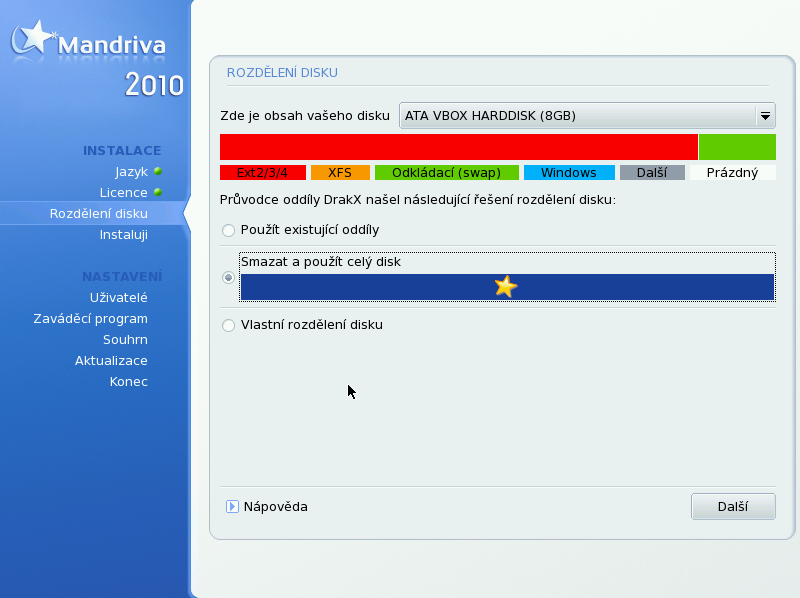Screen dimensions: 800x598
Task: Click the grey Další legend swatch
Action: coord(652,172)
